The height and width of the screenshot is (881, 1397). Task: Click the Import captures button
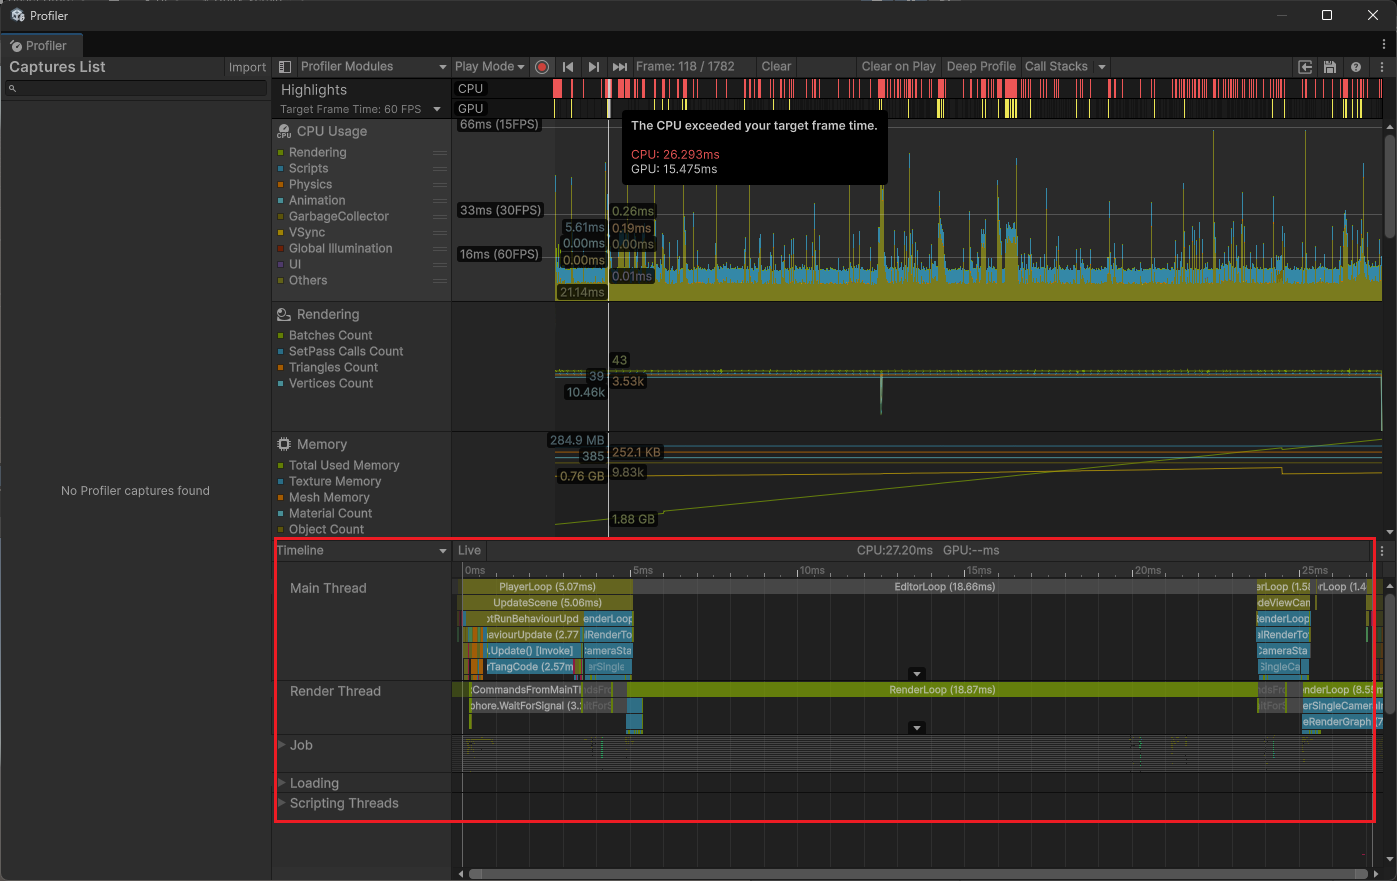click(247, 67)
